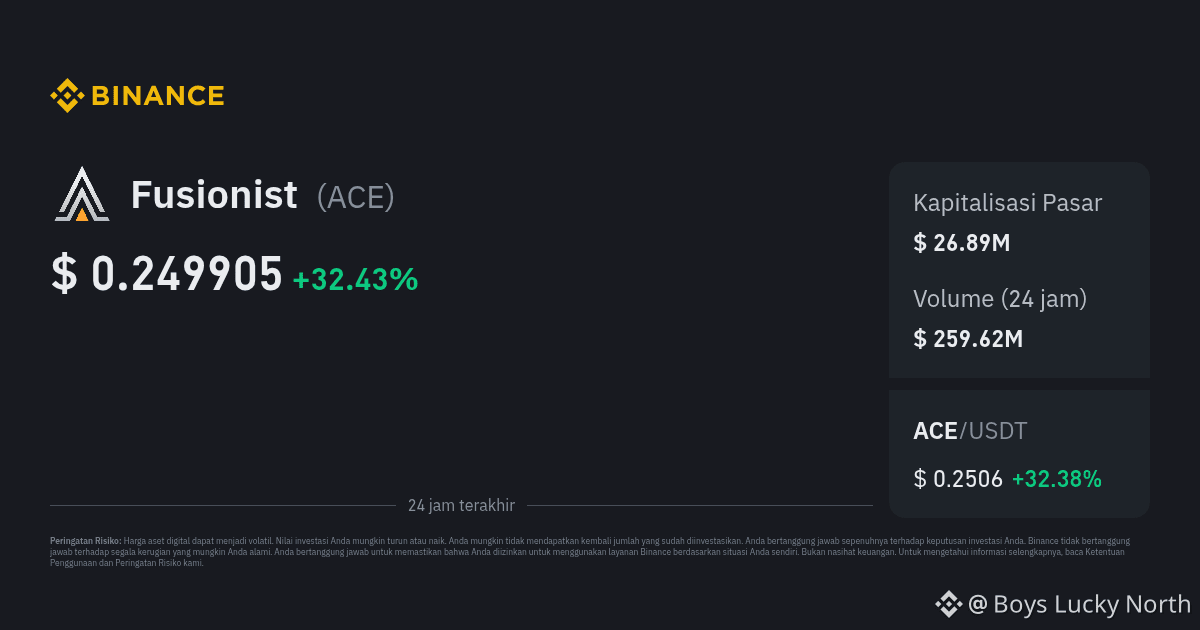Click the $ 259.62M volume value
The width and height of the screenshot is (1200, 630).
tap(968, 338)
